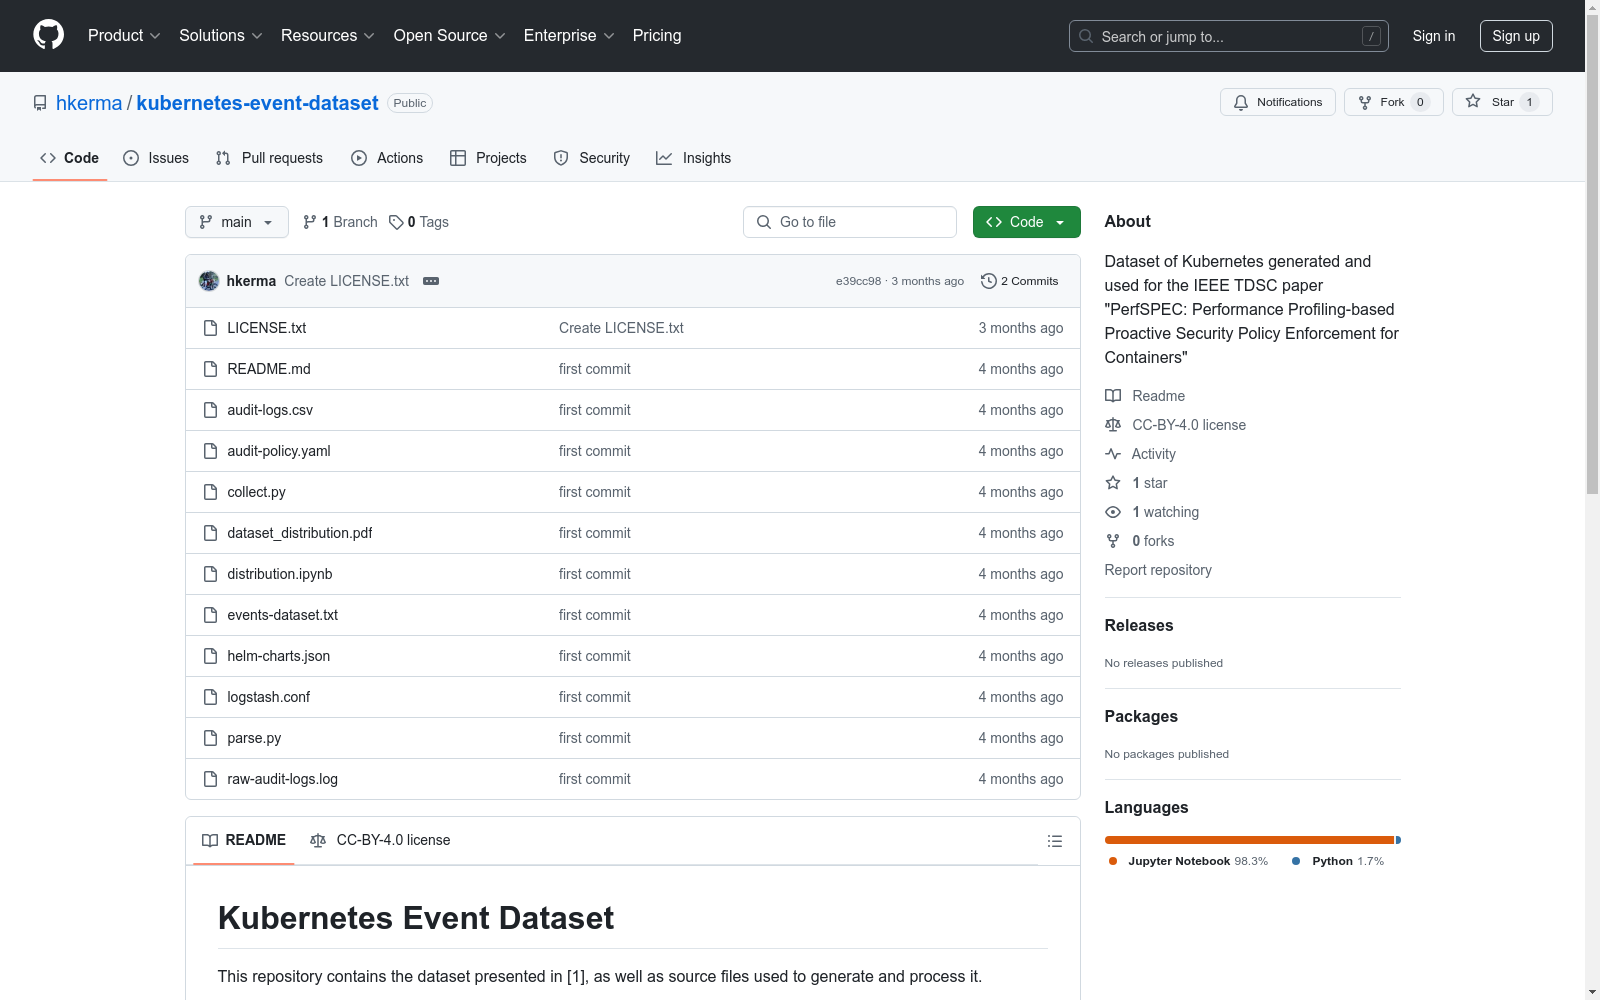Click the Sign up button

pos(1516,36)
